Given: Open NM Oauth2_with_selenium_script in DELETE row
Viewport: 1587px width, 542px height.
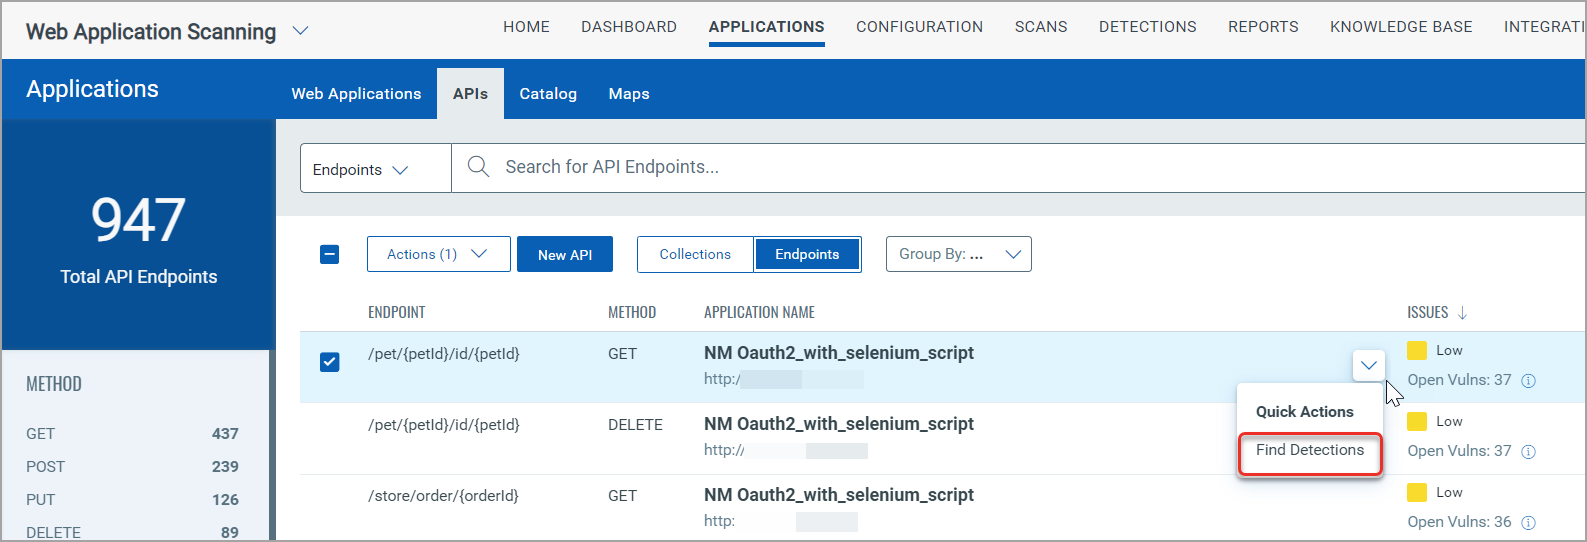Looking at the screenshot, I should click(839, 424).
